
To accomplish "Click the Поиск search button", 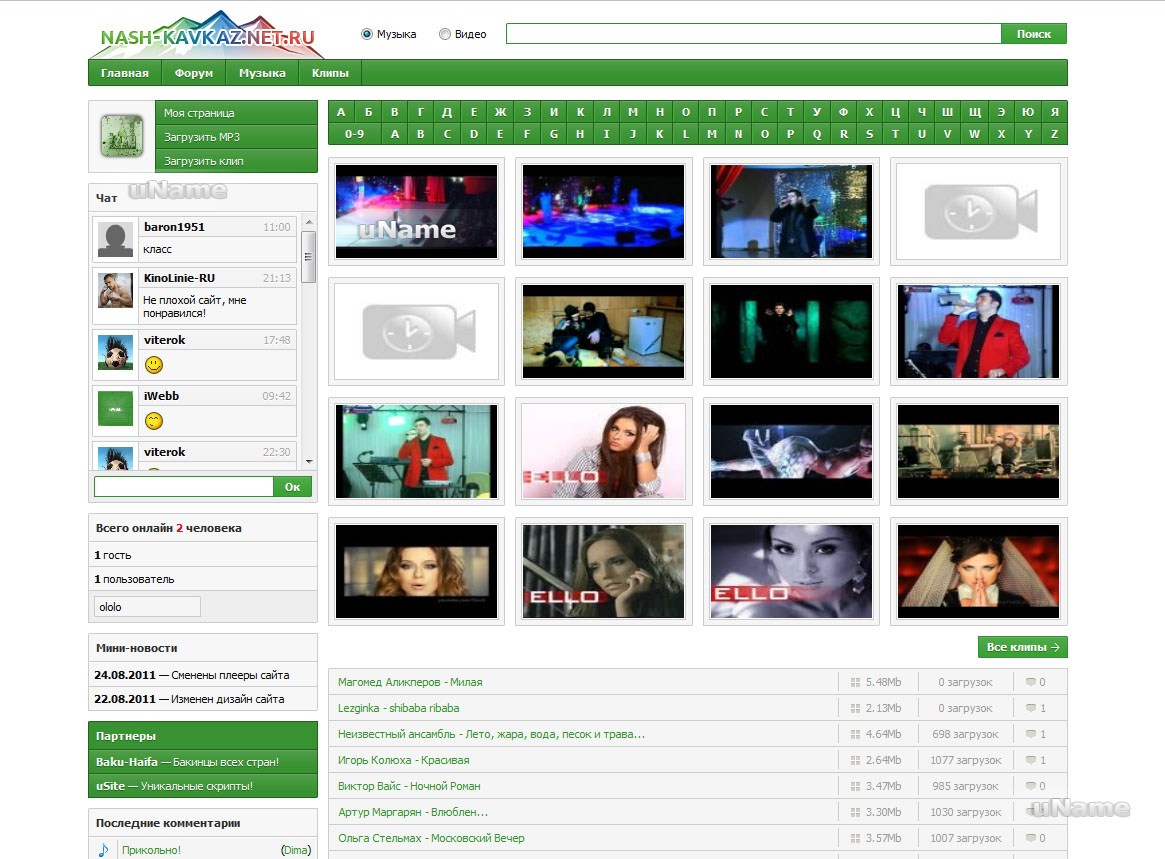I will click(x=1033, y=33).
